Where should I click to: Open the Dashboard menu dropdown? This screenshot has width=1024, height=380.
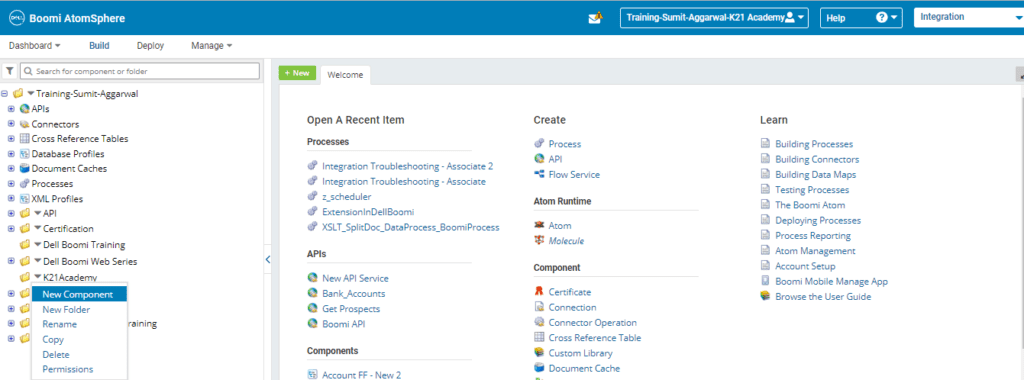coord(35,46)
